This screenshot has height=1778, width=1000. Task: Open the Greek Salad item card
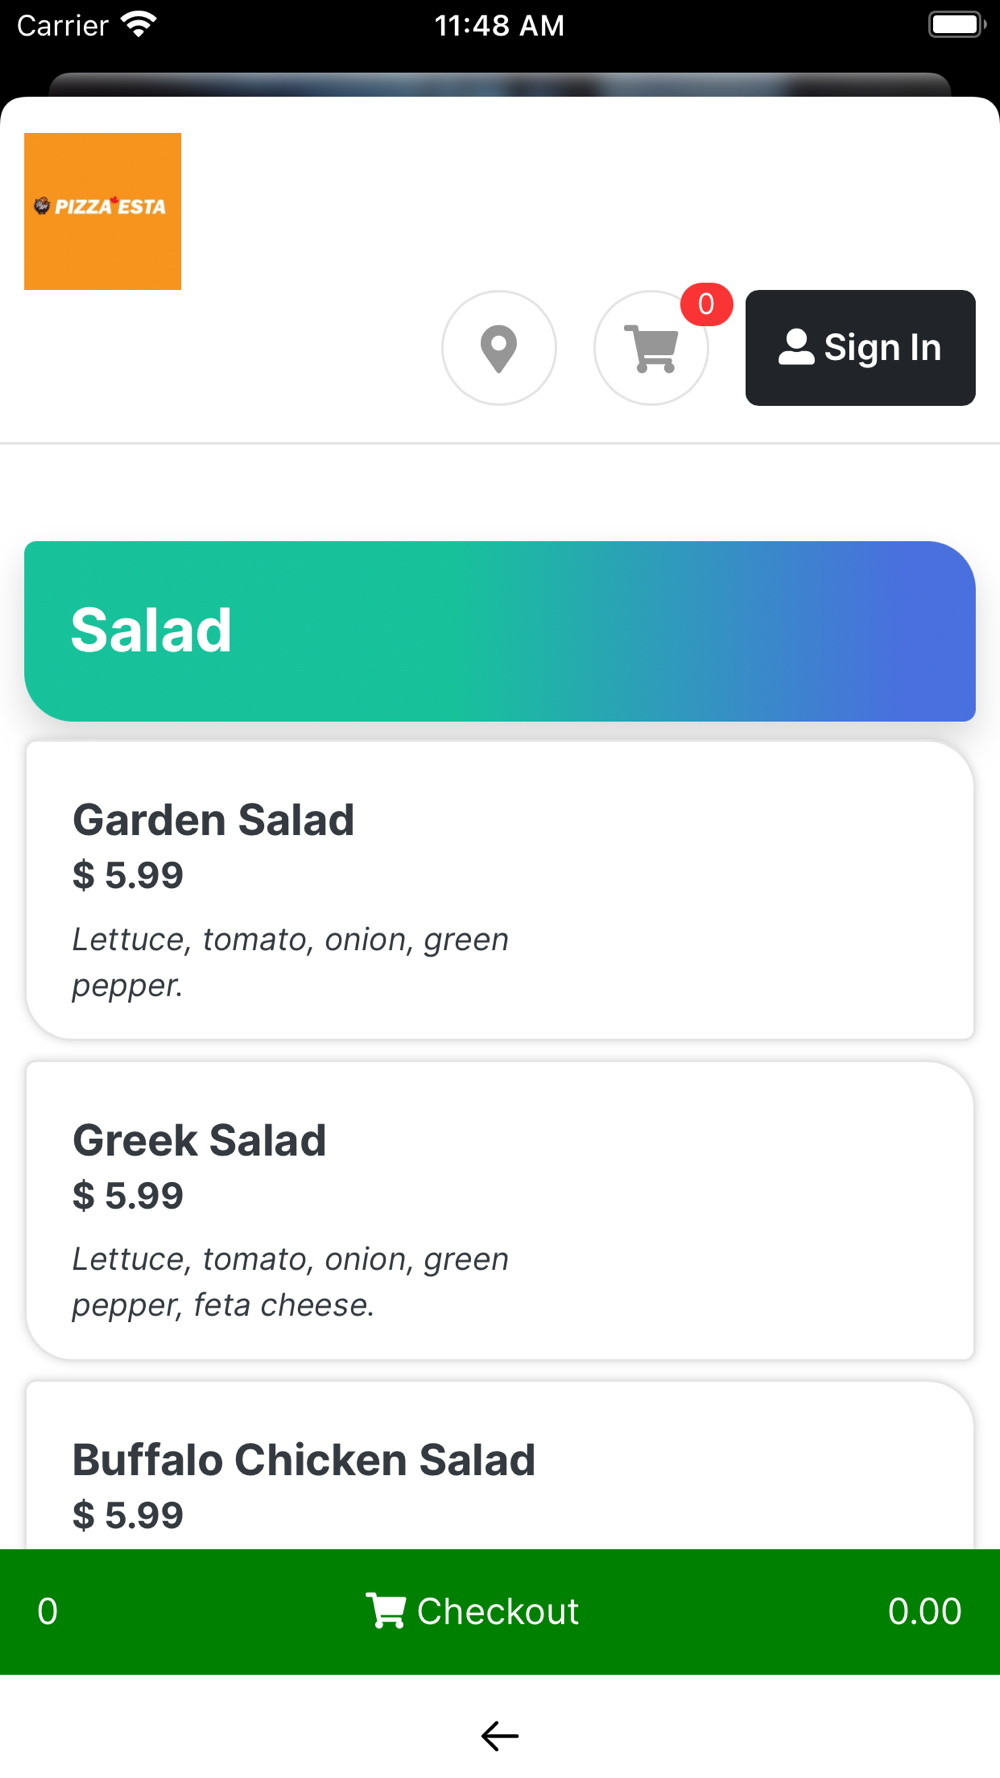tap(500, 1210)
